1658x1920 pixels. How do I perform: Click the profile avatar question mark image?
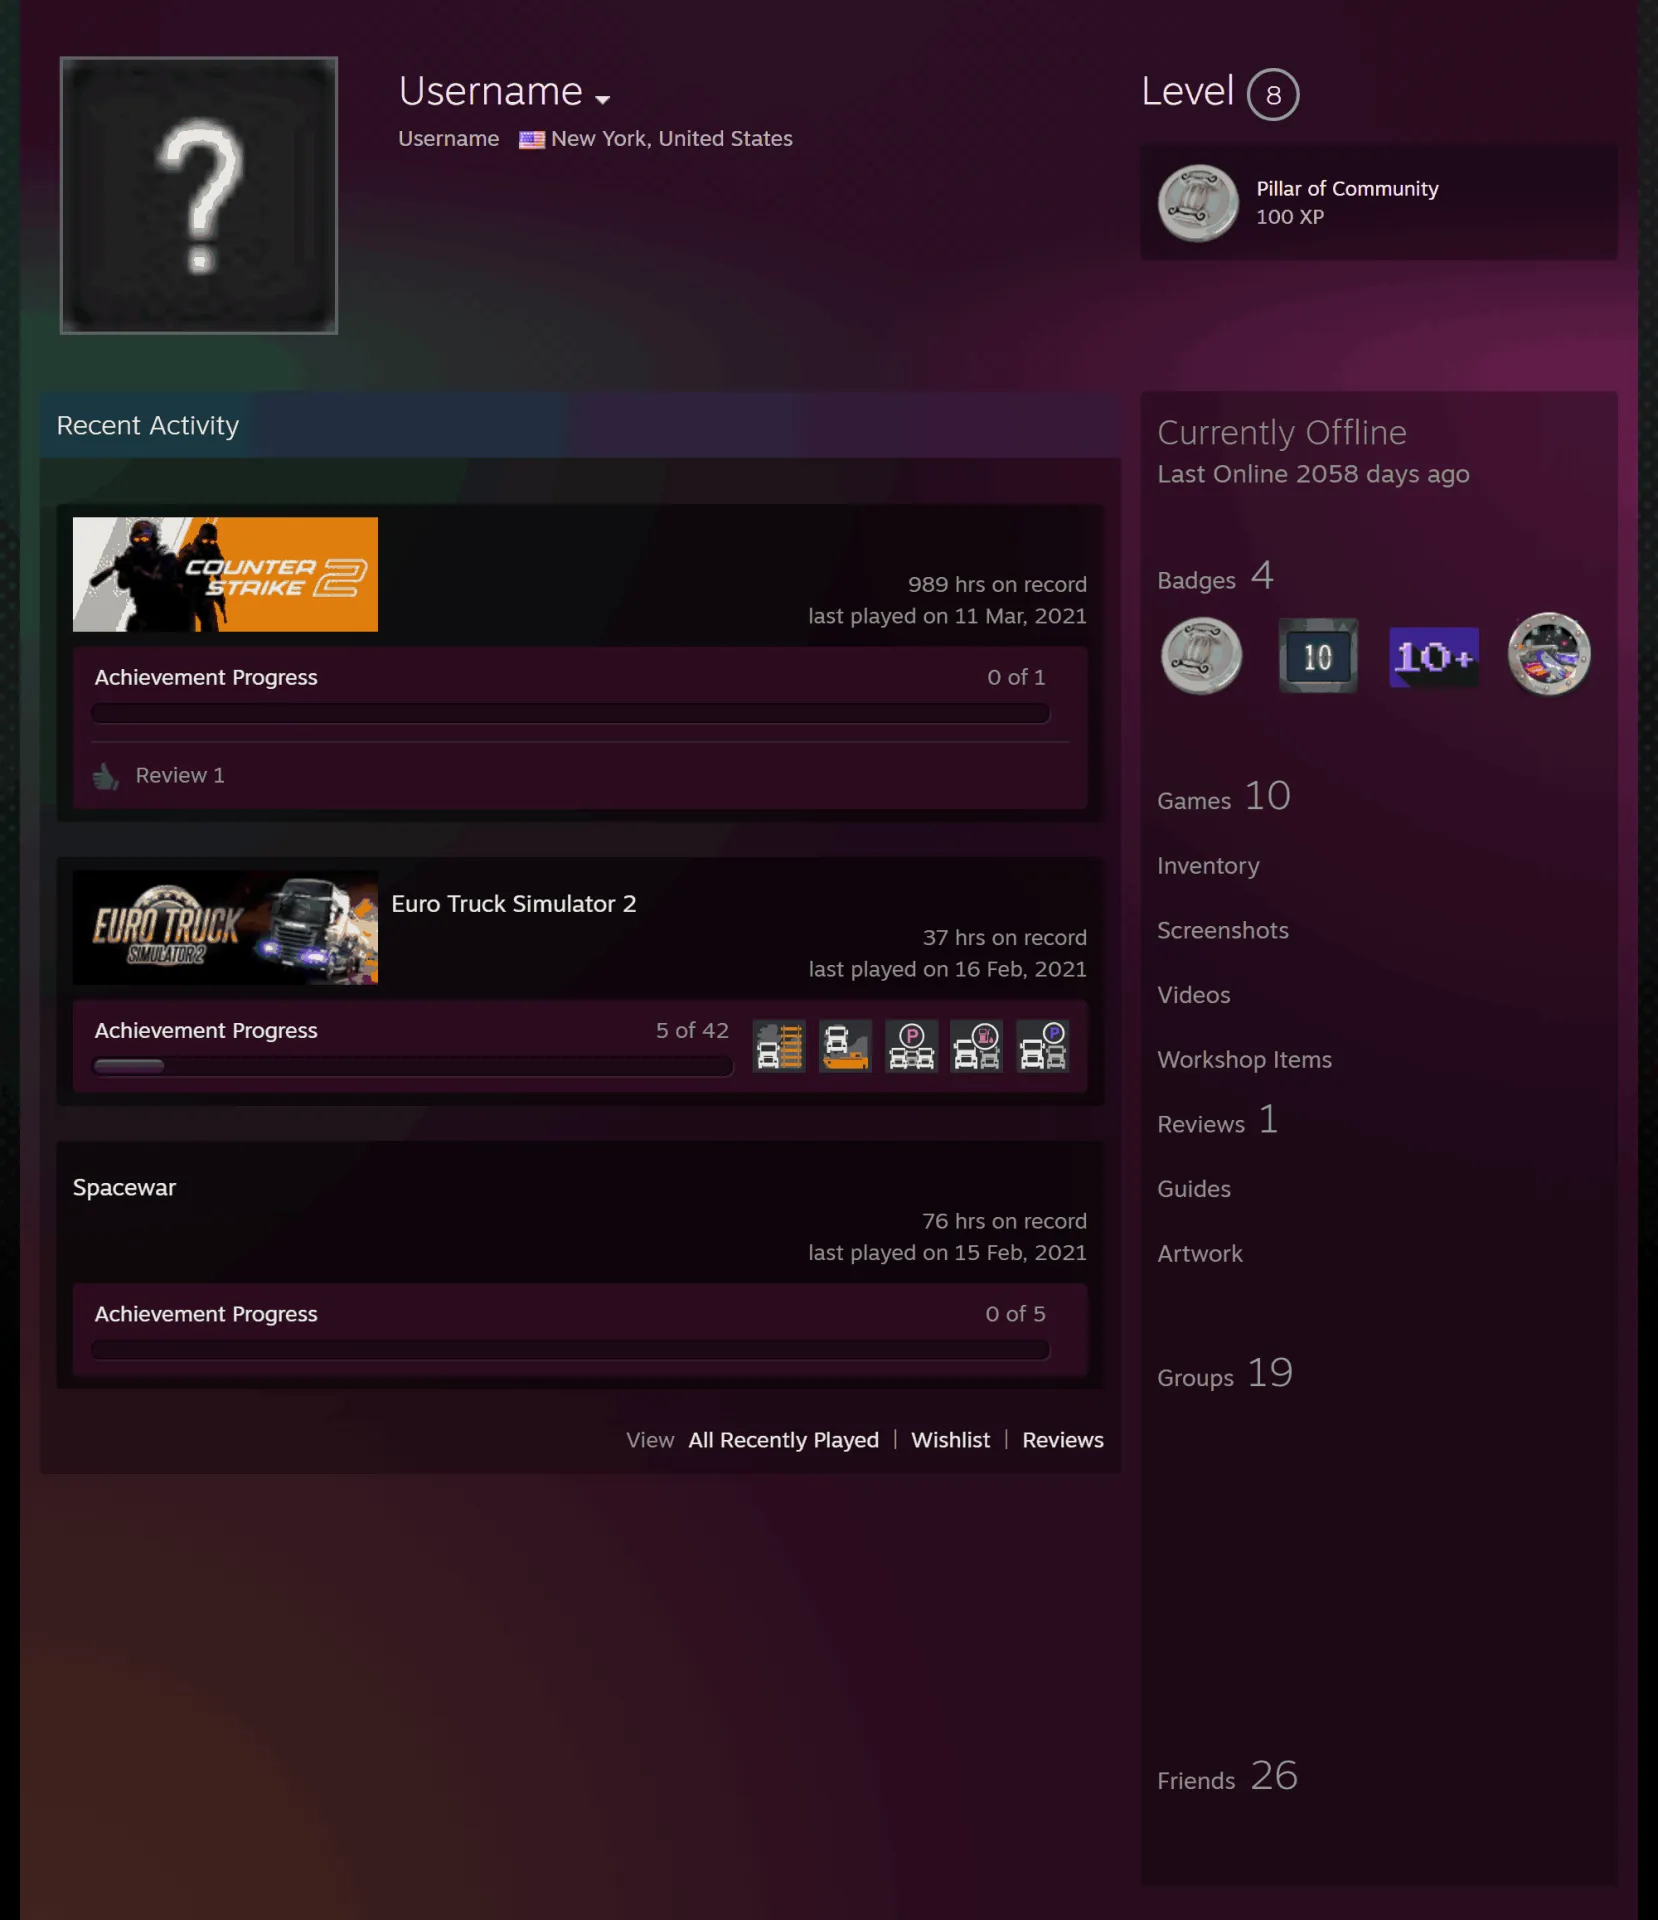tap(199, 195)
